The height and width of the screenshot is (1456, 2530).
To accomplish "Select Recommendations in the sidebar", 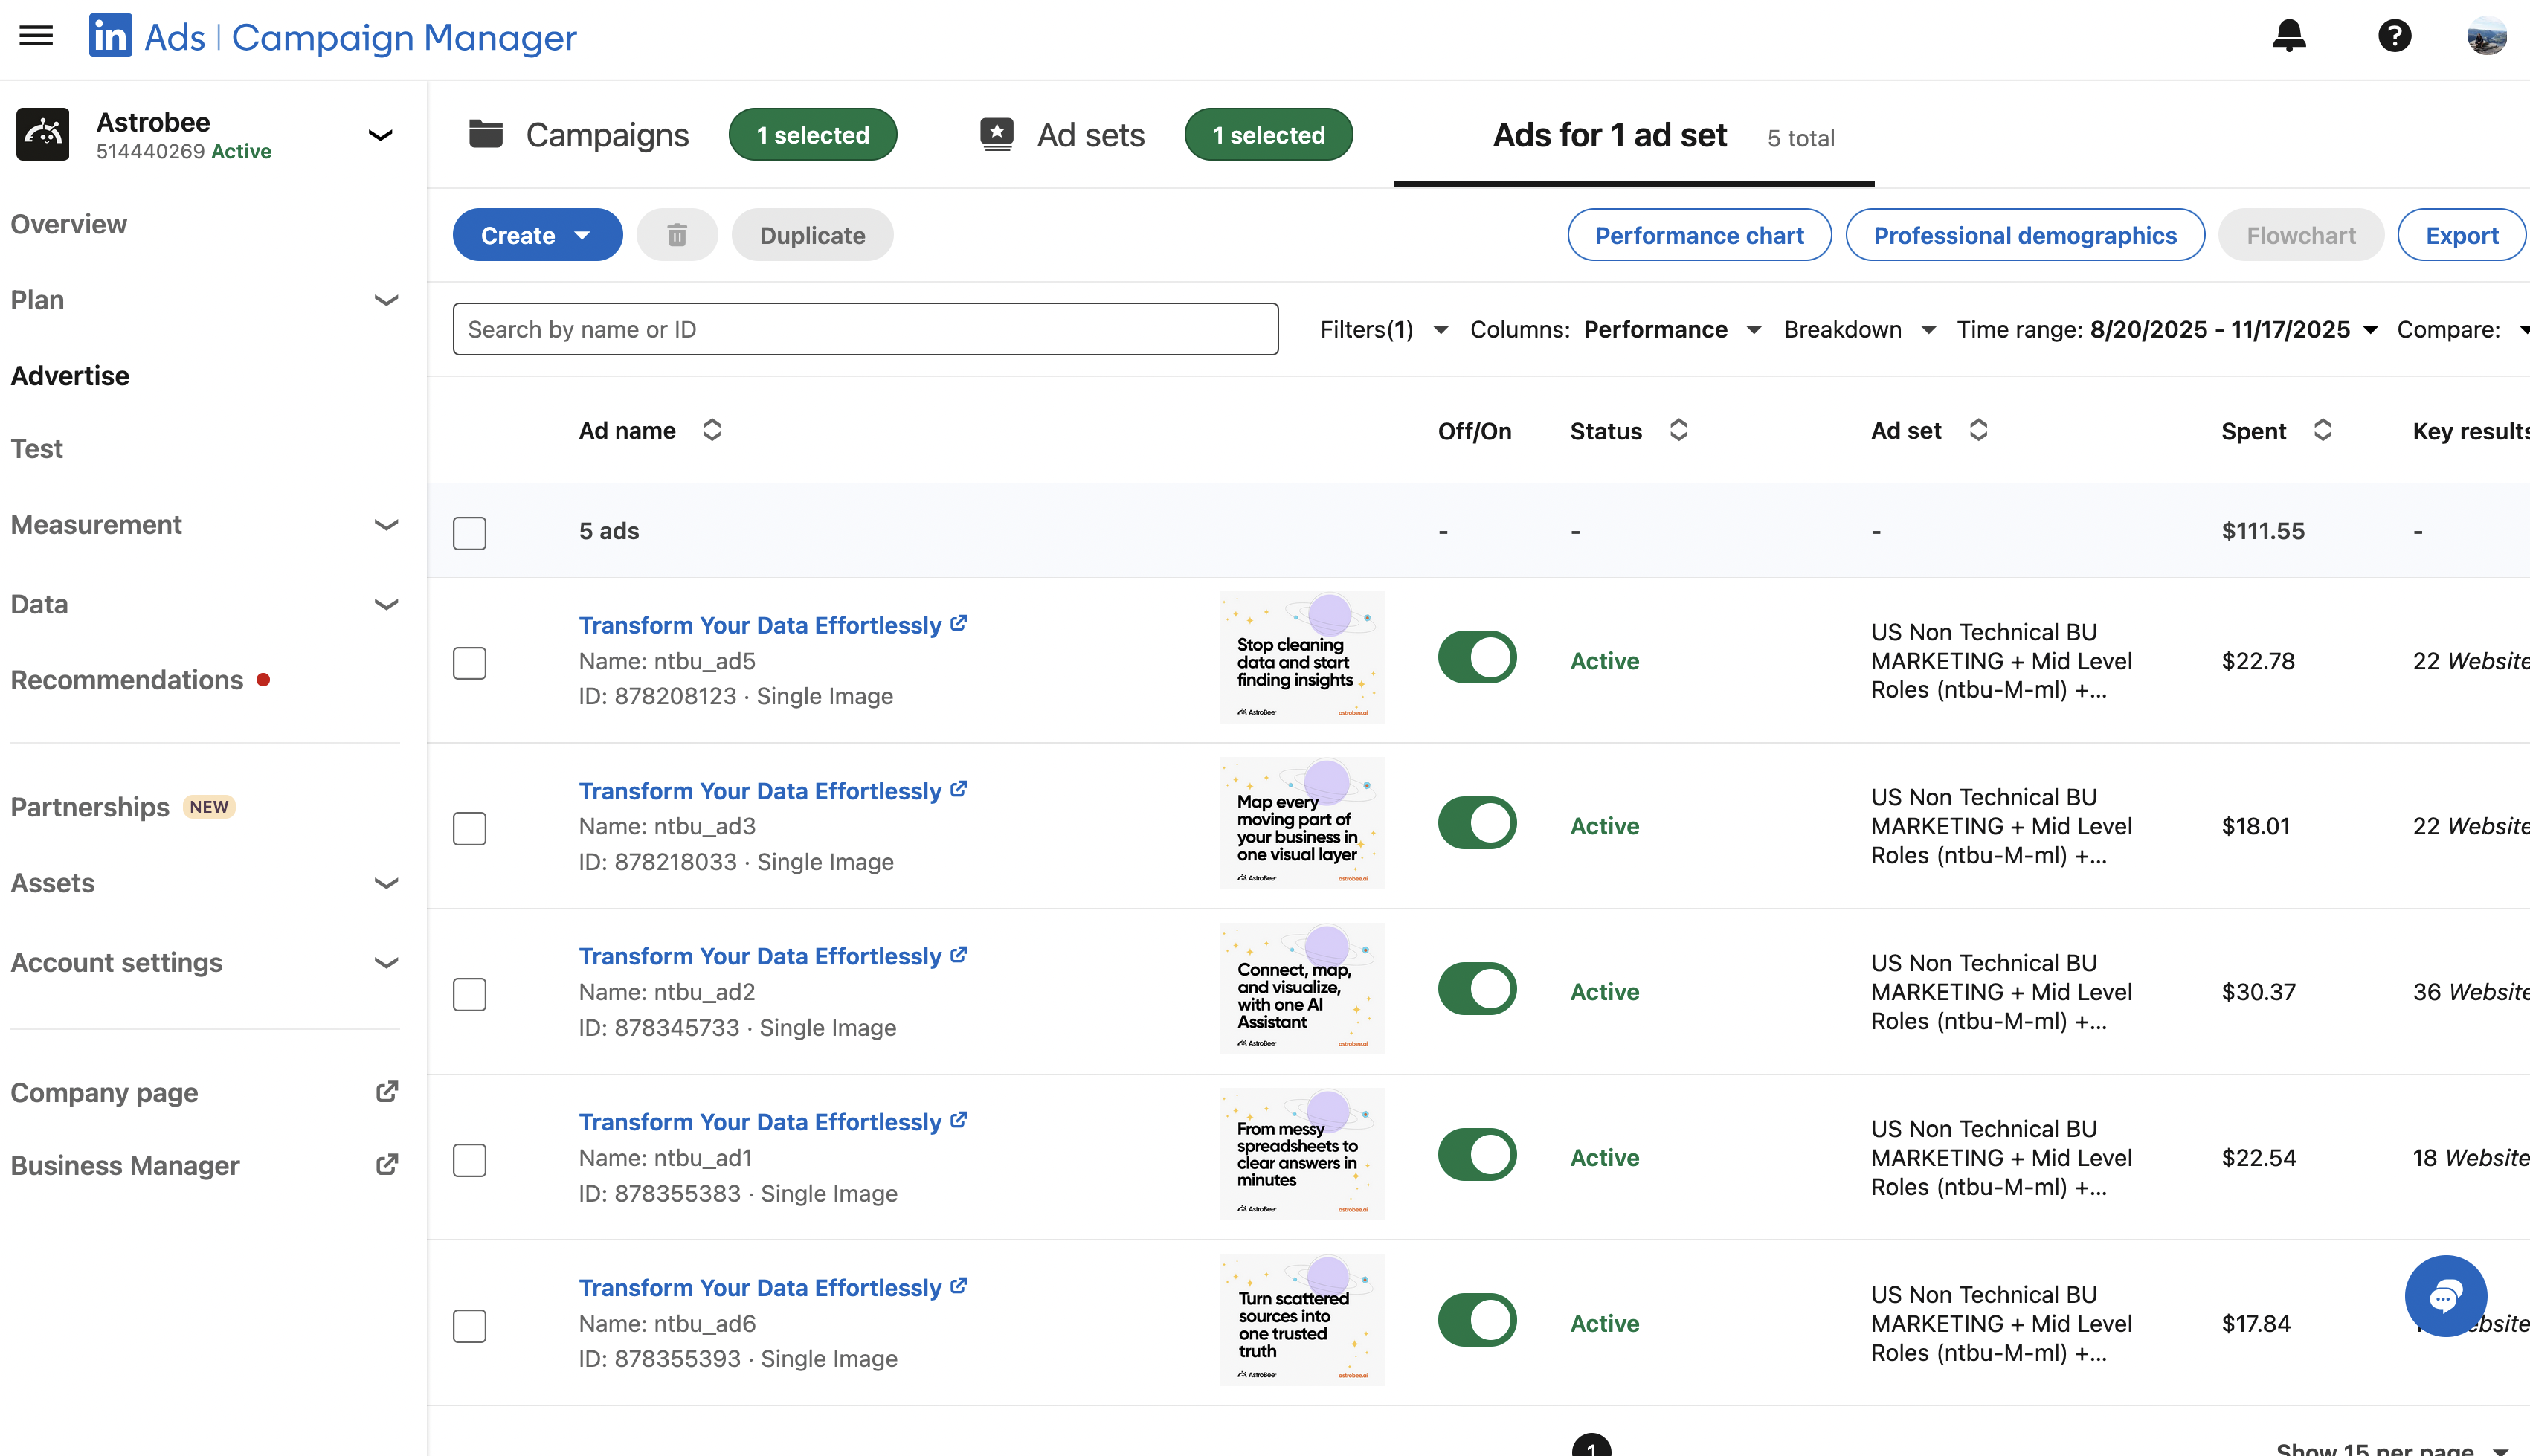I will coord(127,679).
